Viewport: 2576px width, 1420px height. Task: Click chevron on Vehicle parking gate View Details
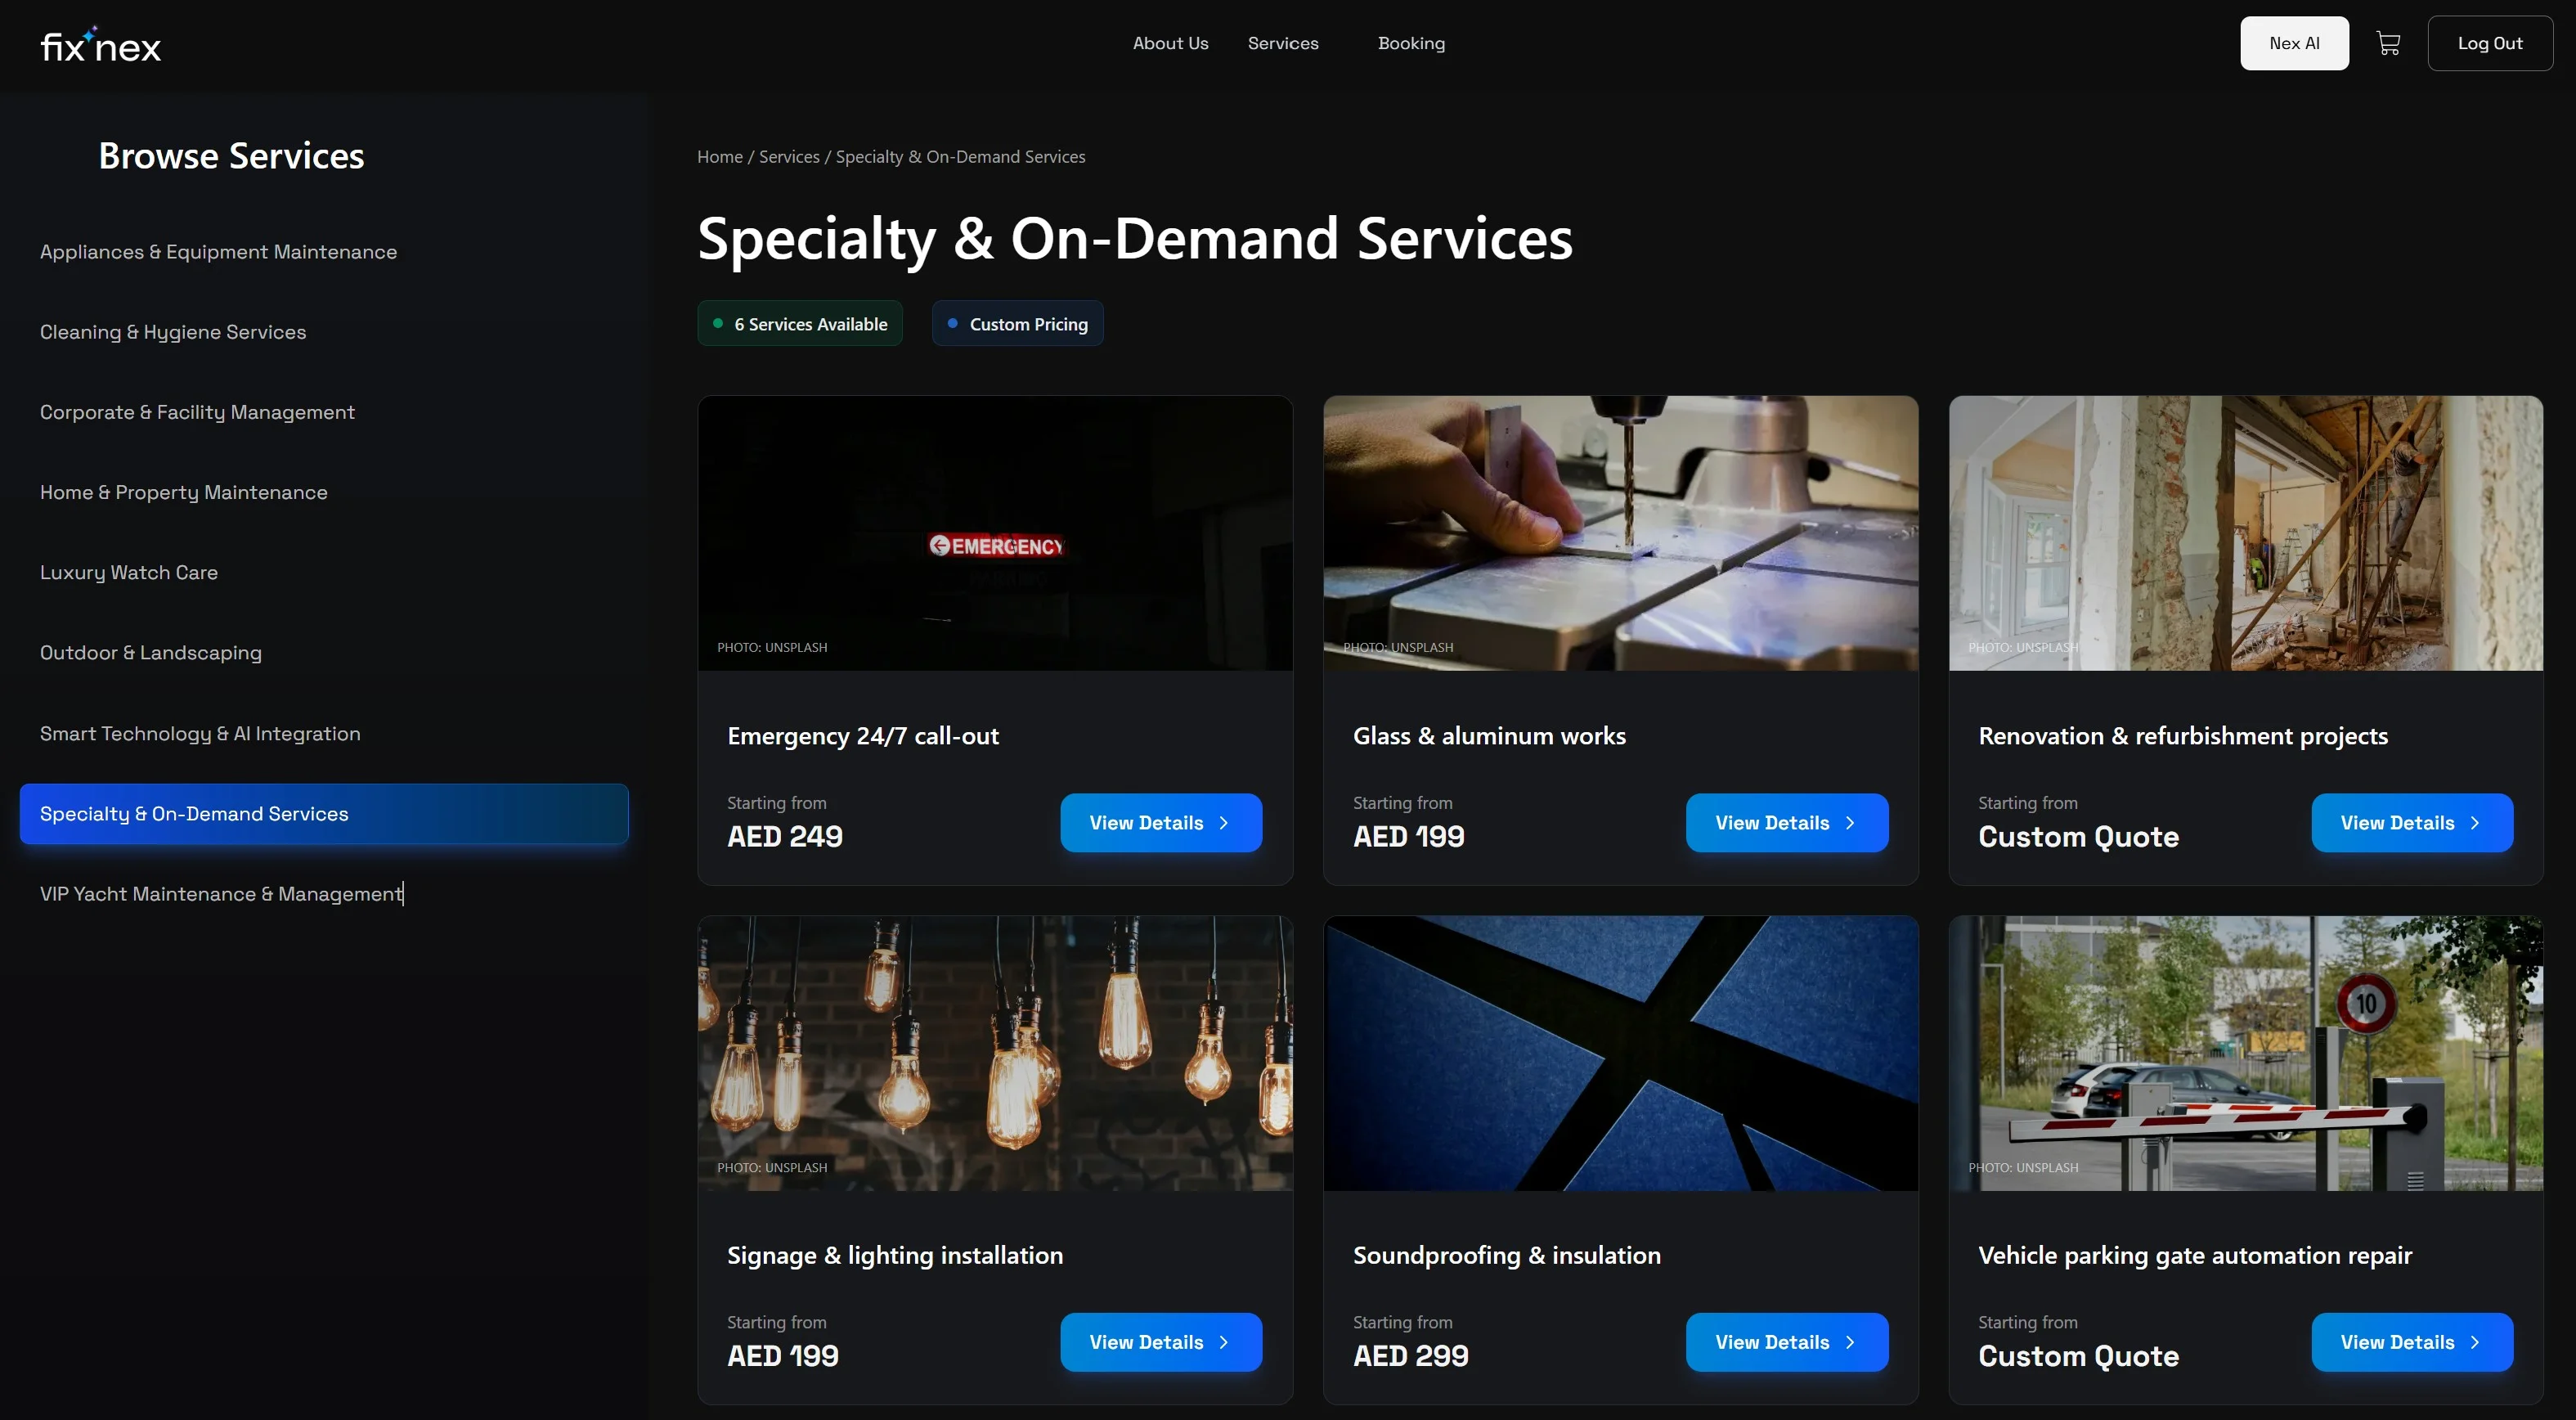[2475, 1342]
